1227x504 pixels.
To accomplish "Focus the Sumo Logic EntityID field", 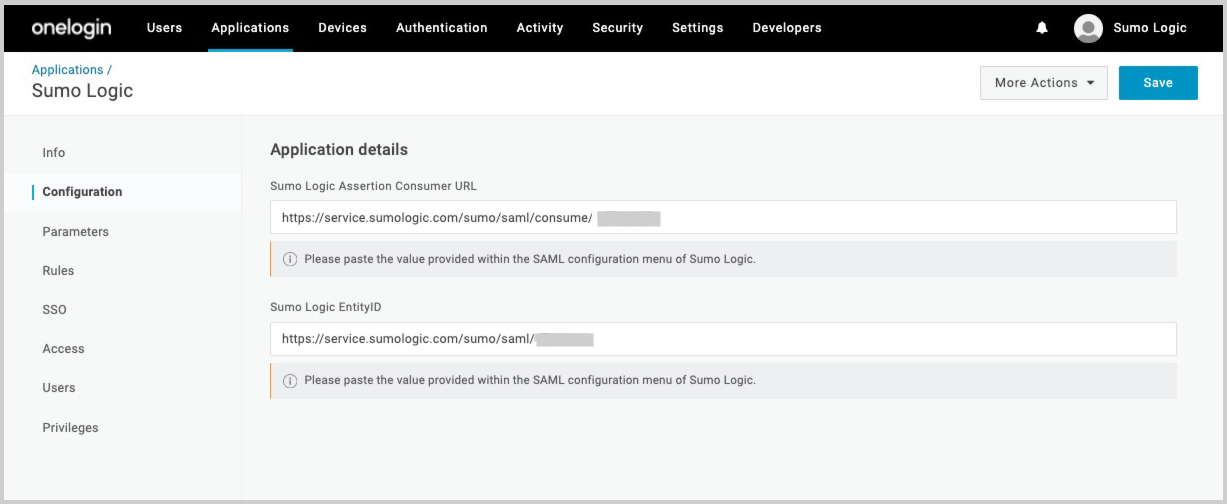I will 722,339.
